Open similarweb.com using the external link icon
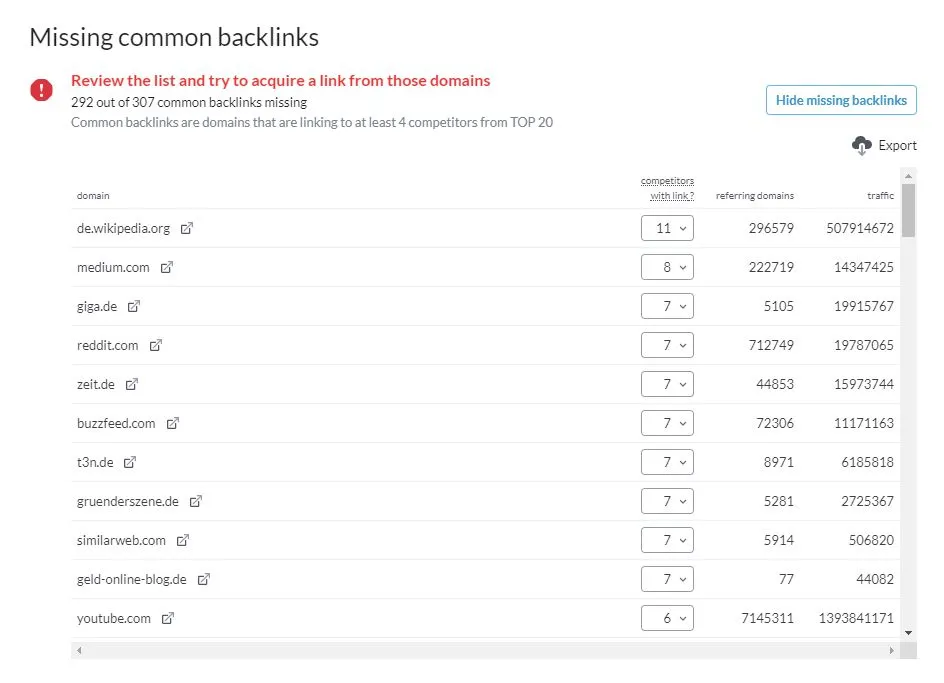Screen dimensions: 944x683 (180, 540)
